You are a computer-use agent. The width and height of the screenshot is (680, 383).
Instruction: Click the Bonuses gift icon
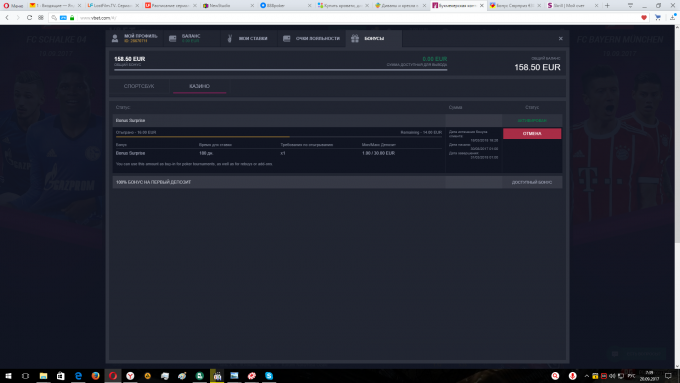pyautogui.click(x=355, y=38)
